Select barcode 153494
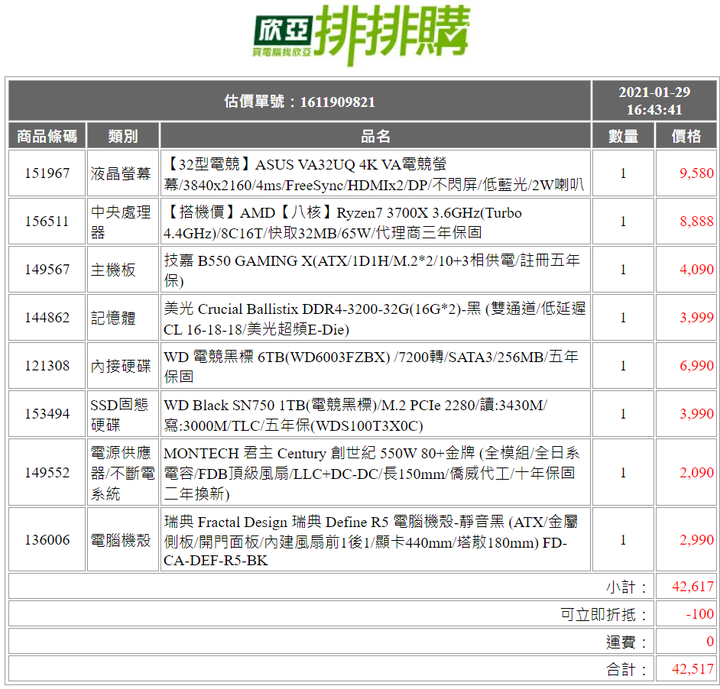Screen dimensions: 720x689 tap(47, 414)
